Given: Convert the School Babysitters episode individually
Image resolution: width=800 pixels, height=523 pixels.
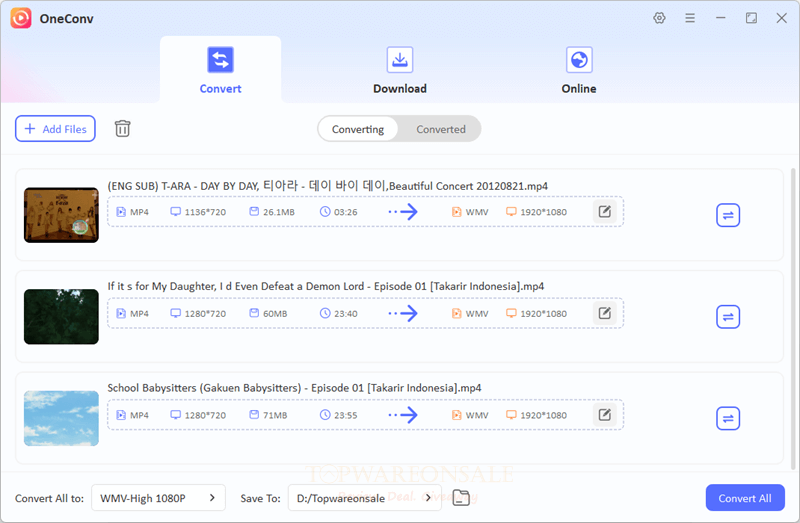Looking at the screenshot, I should coord(728,418).
